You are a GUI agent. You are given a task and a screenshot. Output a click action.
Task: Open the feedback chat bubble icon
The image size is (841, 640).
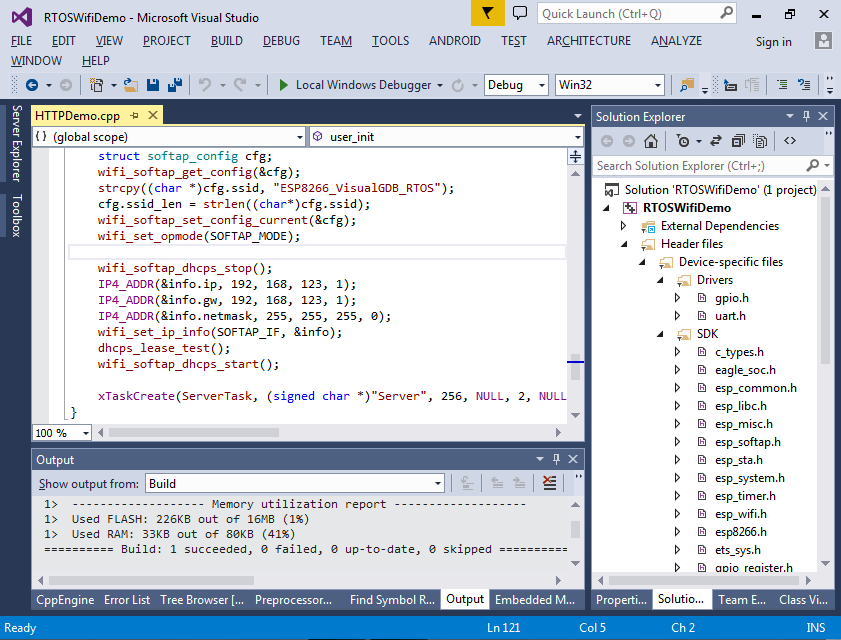click(520, 13)
